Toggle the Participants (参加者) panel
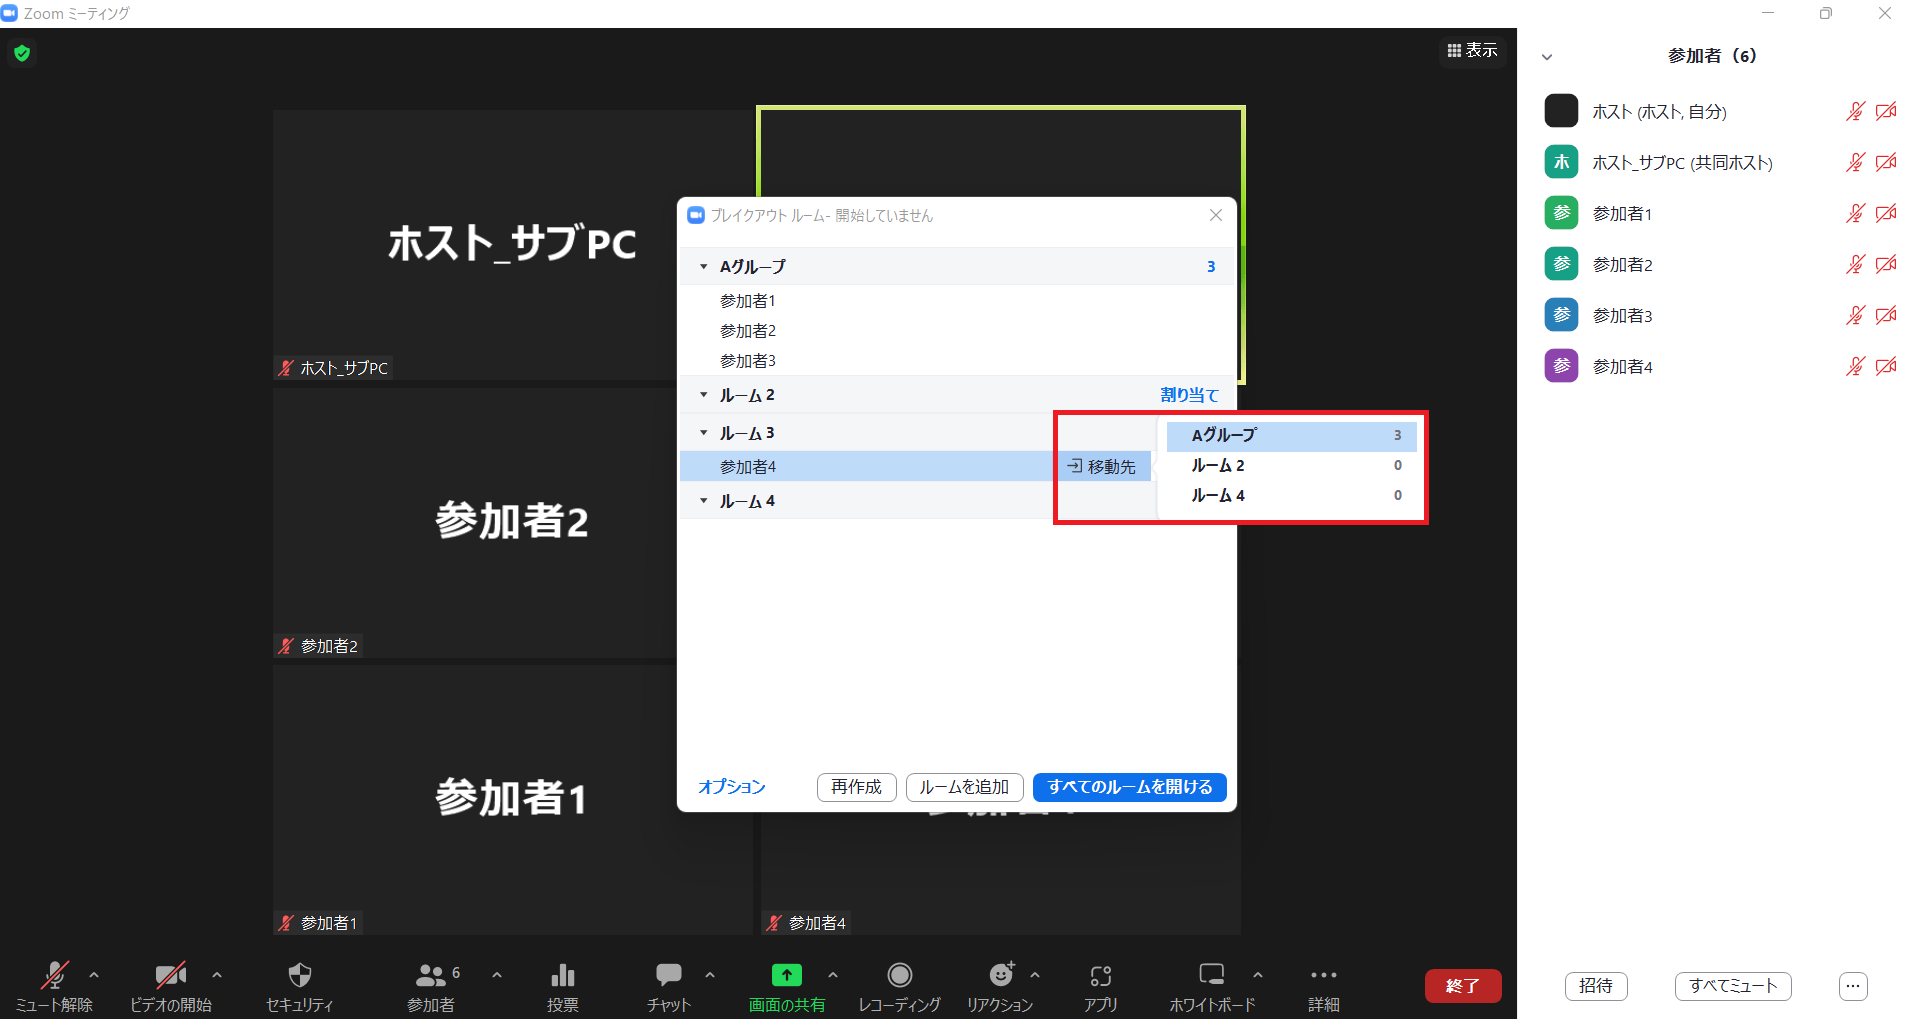 pyautogui.click(x=431, y=976)
